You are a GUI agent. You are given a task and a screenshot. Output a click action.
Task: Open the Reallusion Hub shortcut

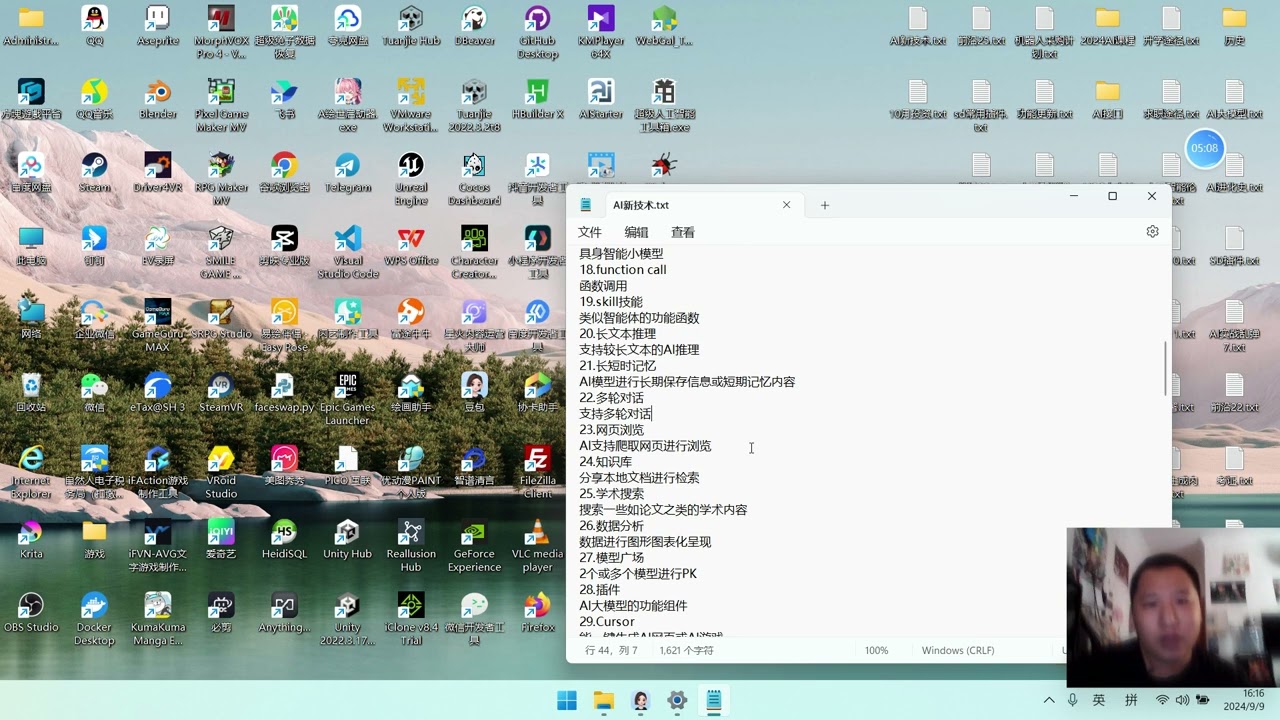(x=411, y=543)
